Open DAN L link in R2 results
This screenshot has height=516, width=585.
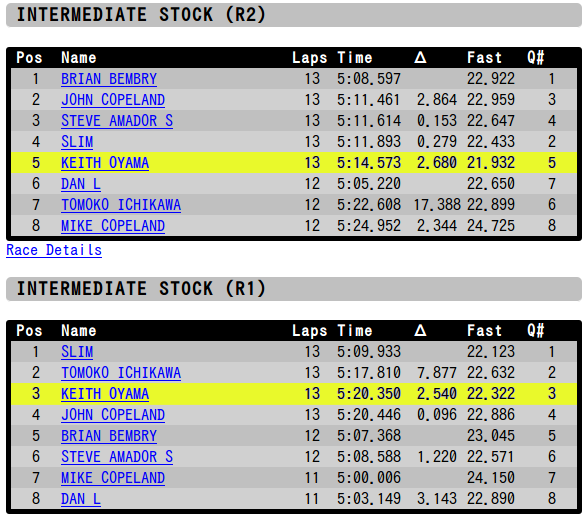coord(81,184)
